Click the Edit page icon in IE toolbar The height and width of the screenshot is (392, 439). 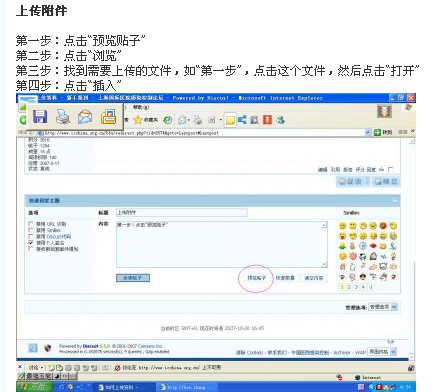212,120
